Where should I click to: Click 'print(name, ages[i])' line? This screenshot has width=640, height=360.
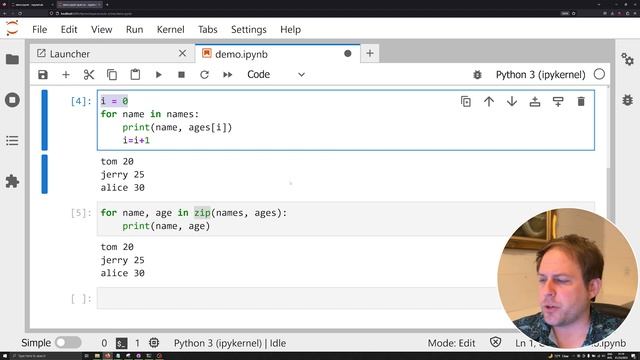click(177, 127)
